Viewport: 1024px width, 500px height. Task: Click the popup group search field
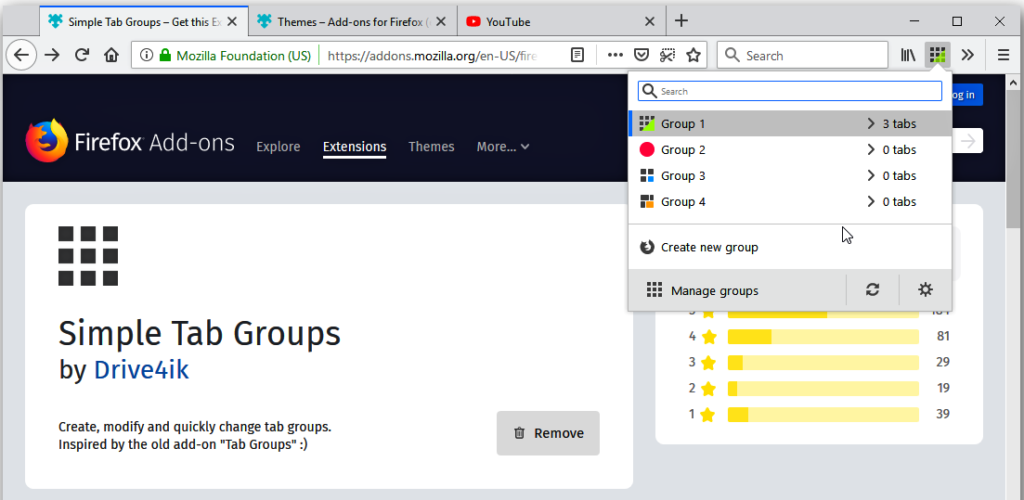pos(790,91)
